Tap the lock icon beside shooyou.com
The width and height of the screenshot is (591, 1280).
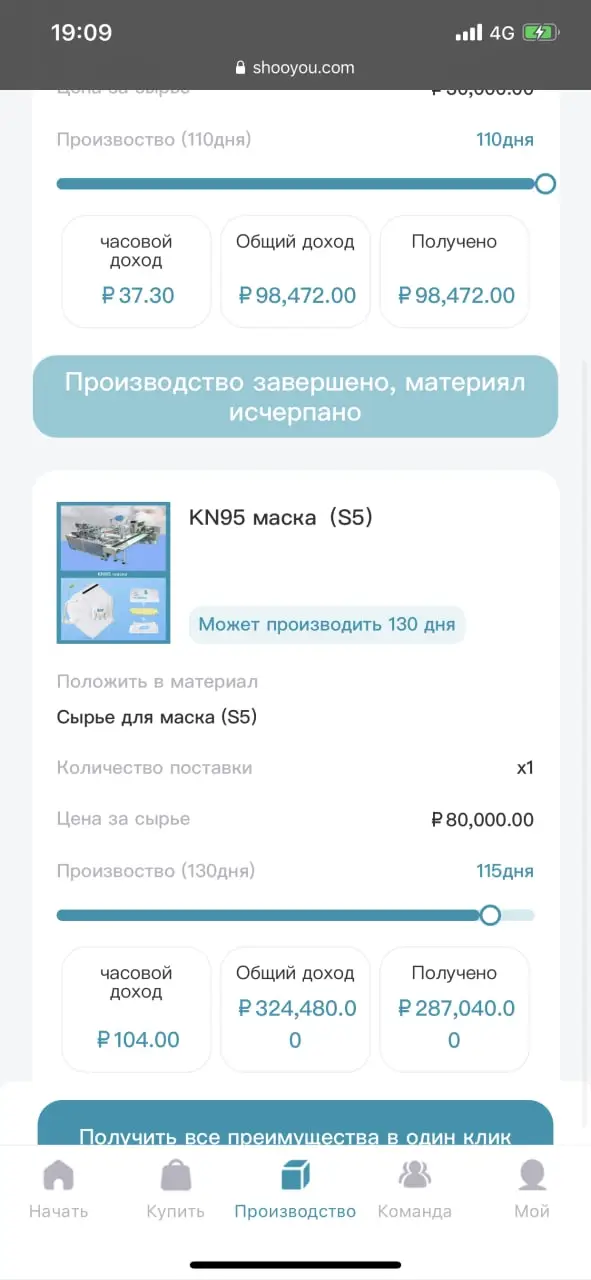[240, 68]
